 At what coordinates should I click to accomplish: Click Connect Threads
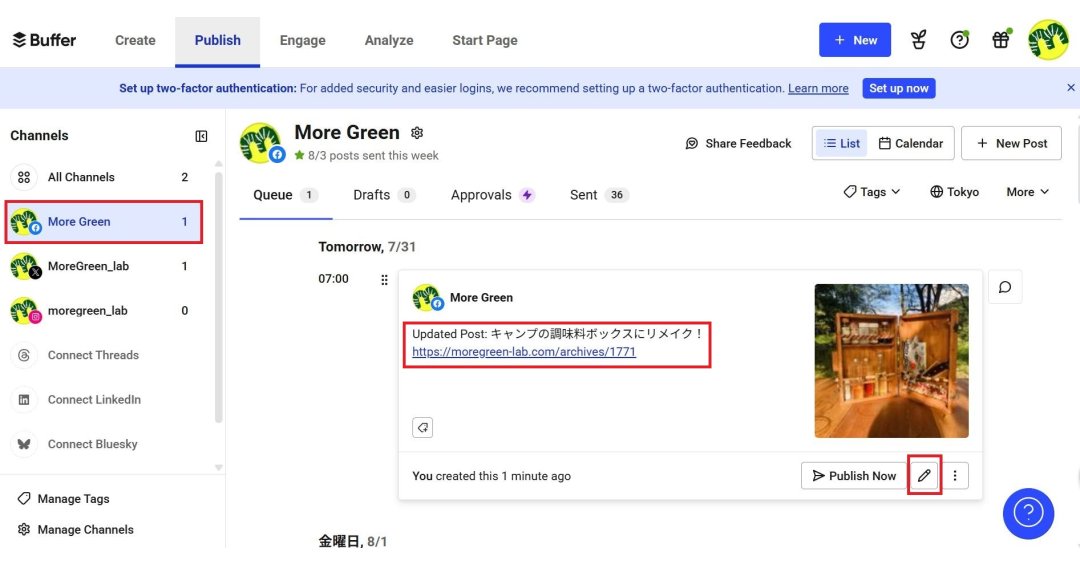(x=93, y=355)
